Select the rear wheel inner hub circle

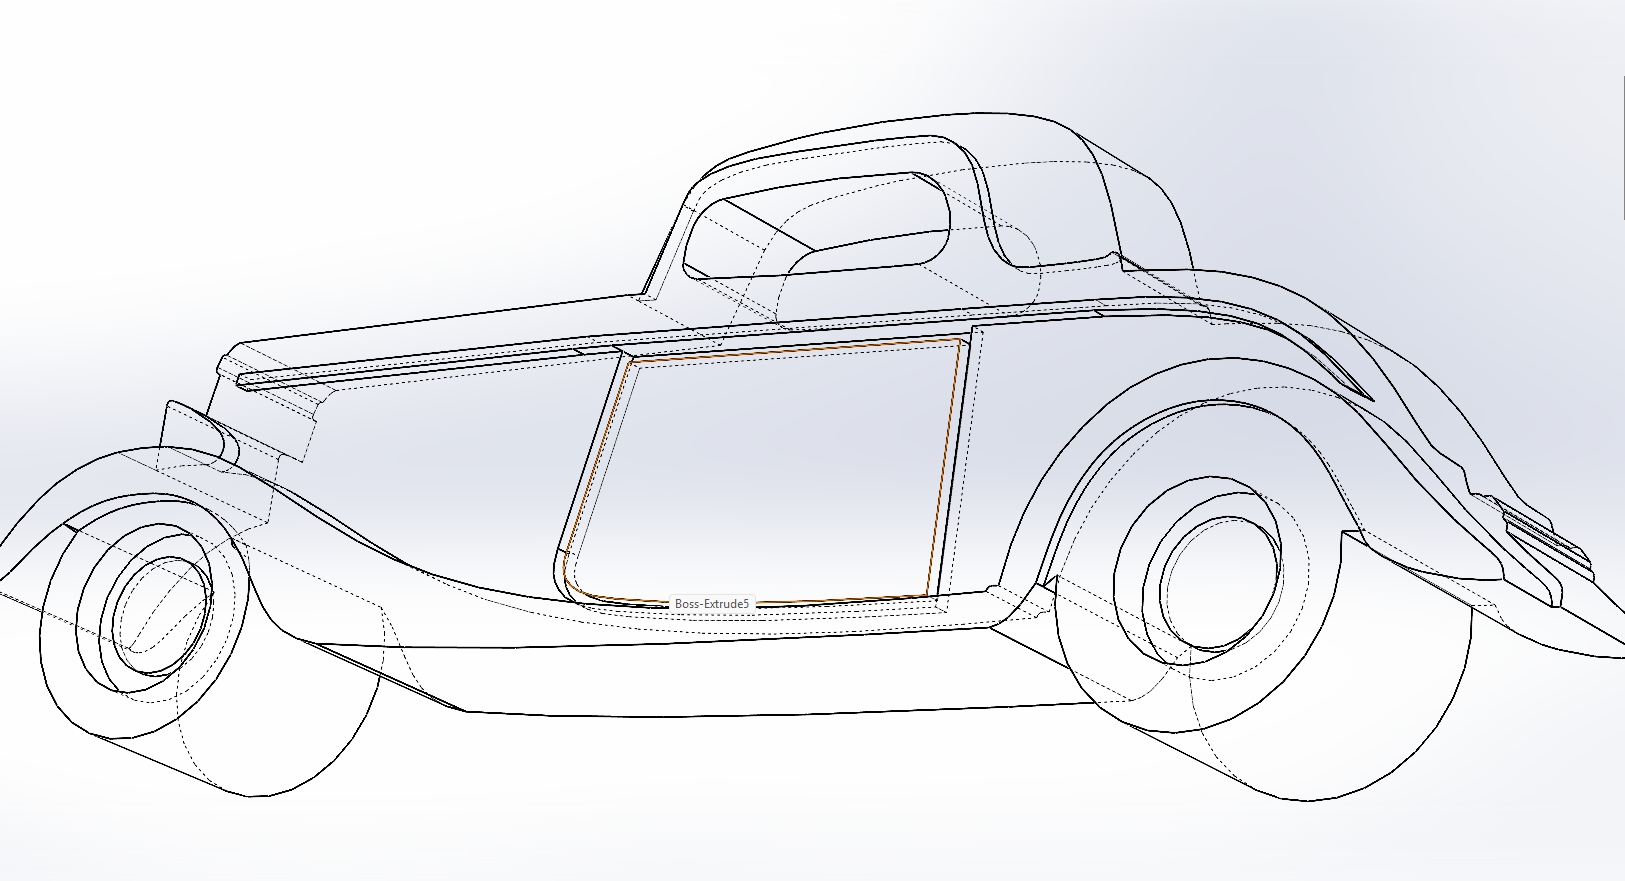[1220, 584]
